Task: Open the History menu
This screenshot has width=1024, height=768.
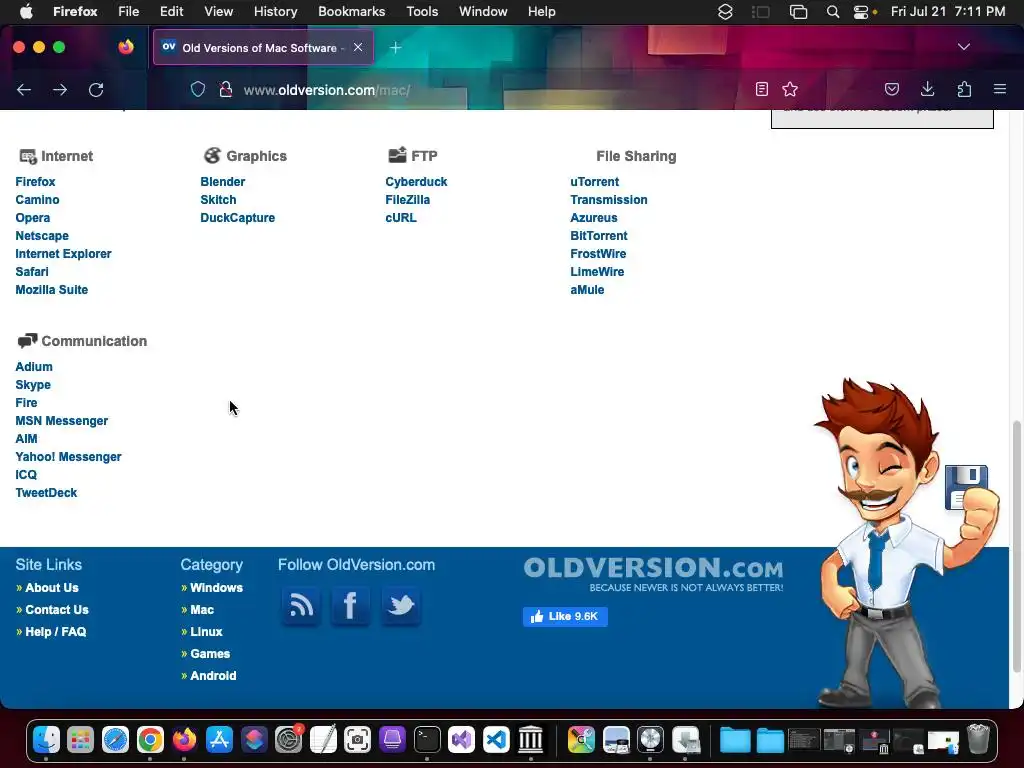Action: pos(275,12)
